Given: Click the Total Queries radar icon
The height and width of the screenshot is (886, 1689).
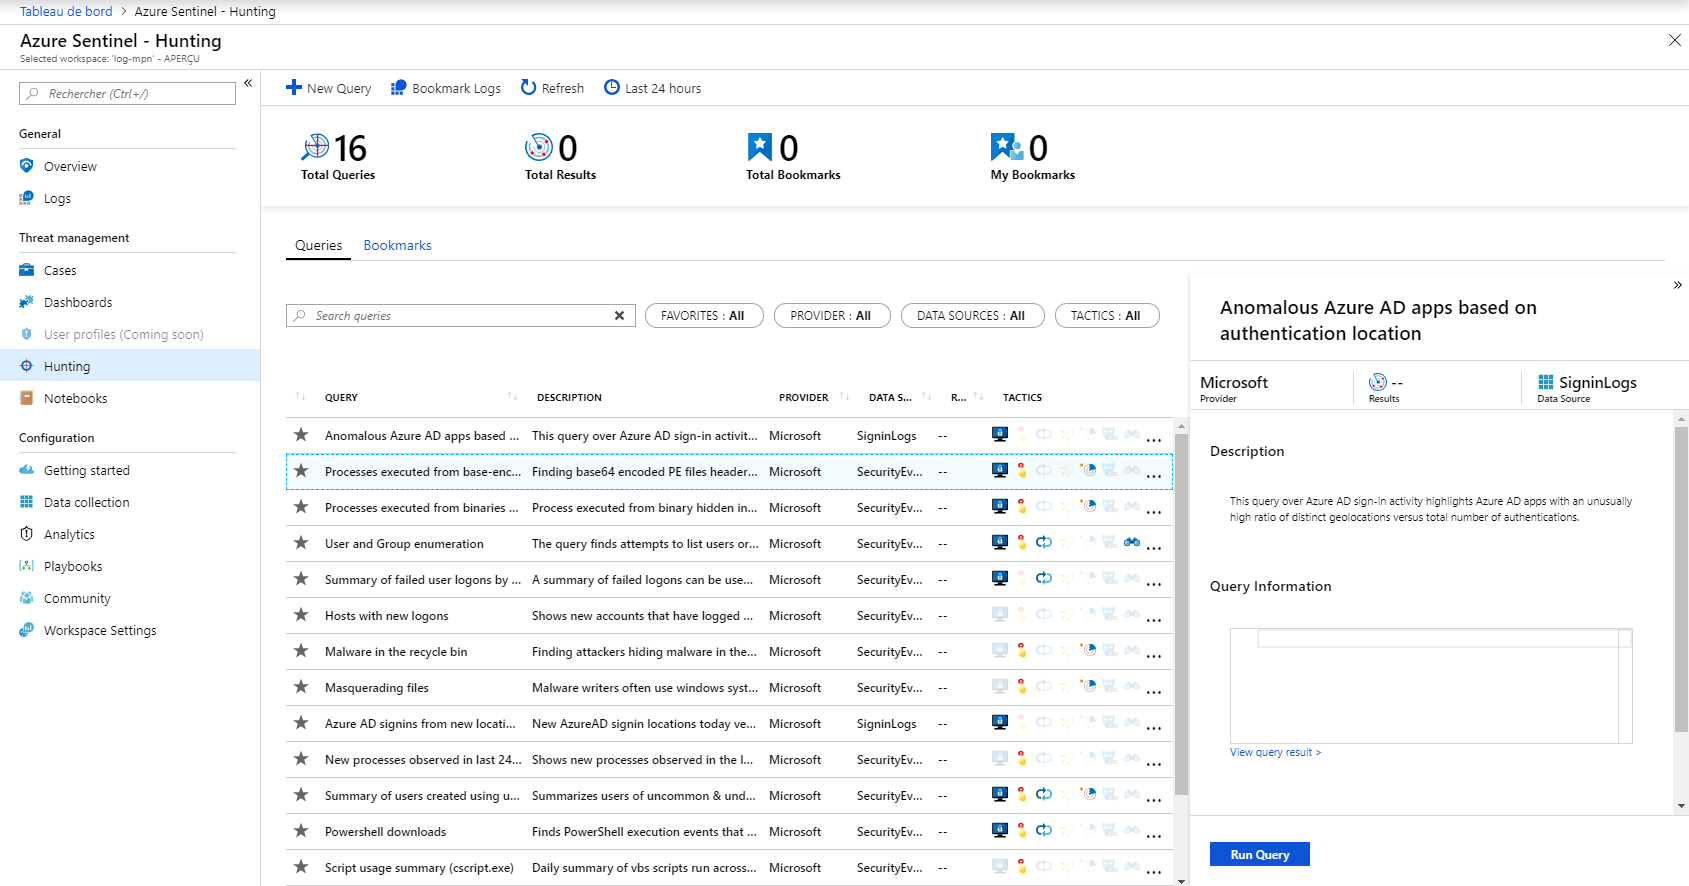Looking at the screenshot, I should tap(315, 147).
